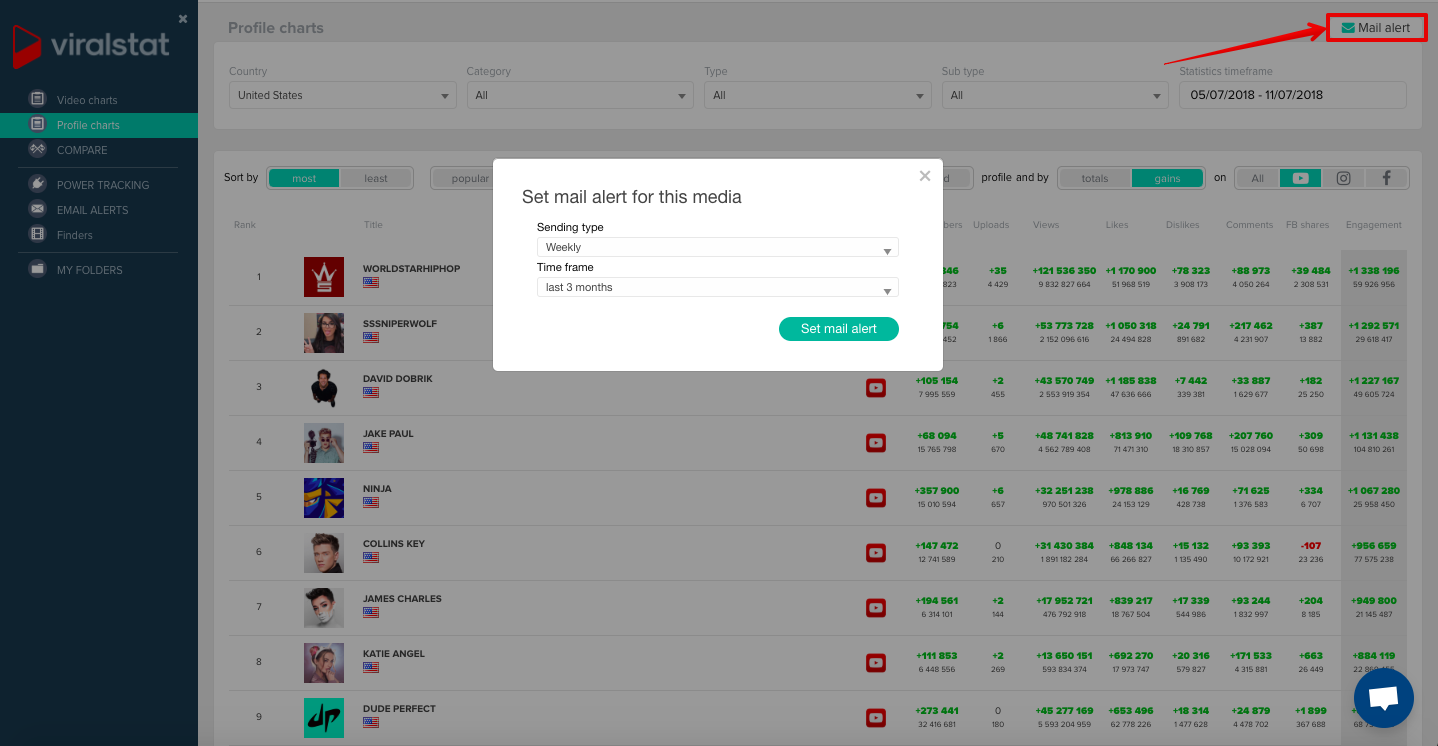Screen dimensions: 1438x746
Task: Select All platforms filter
Action: pos(1258,178)
